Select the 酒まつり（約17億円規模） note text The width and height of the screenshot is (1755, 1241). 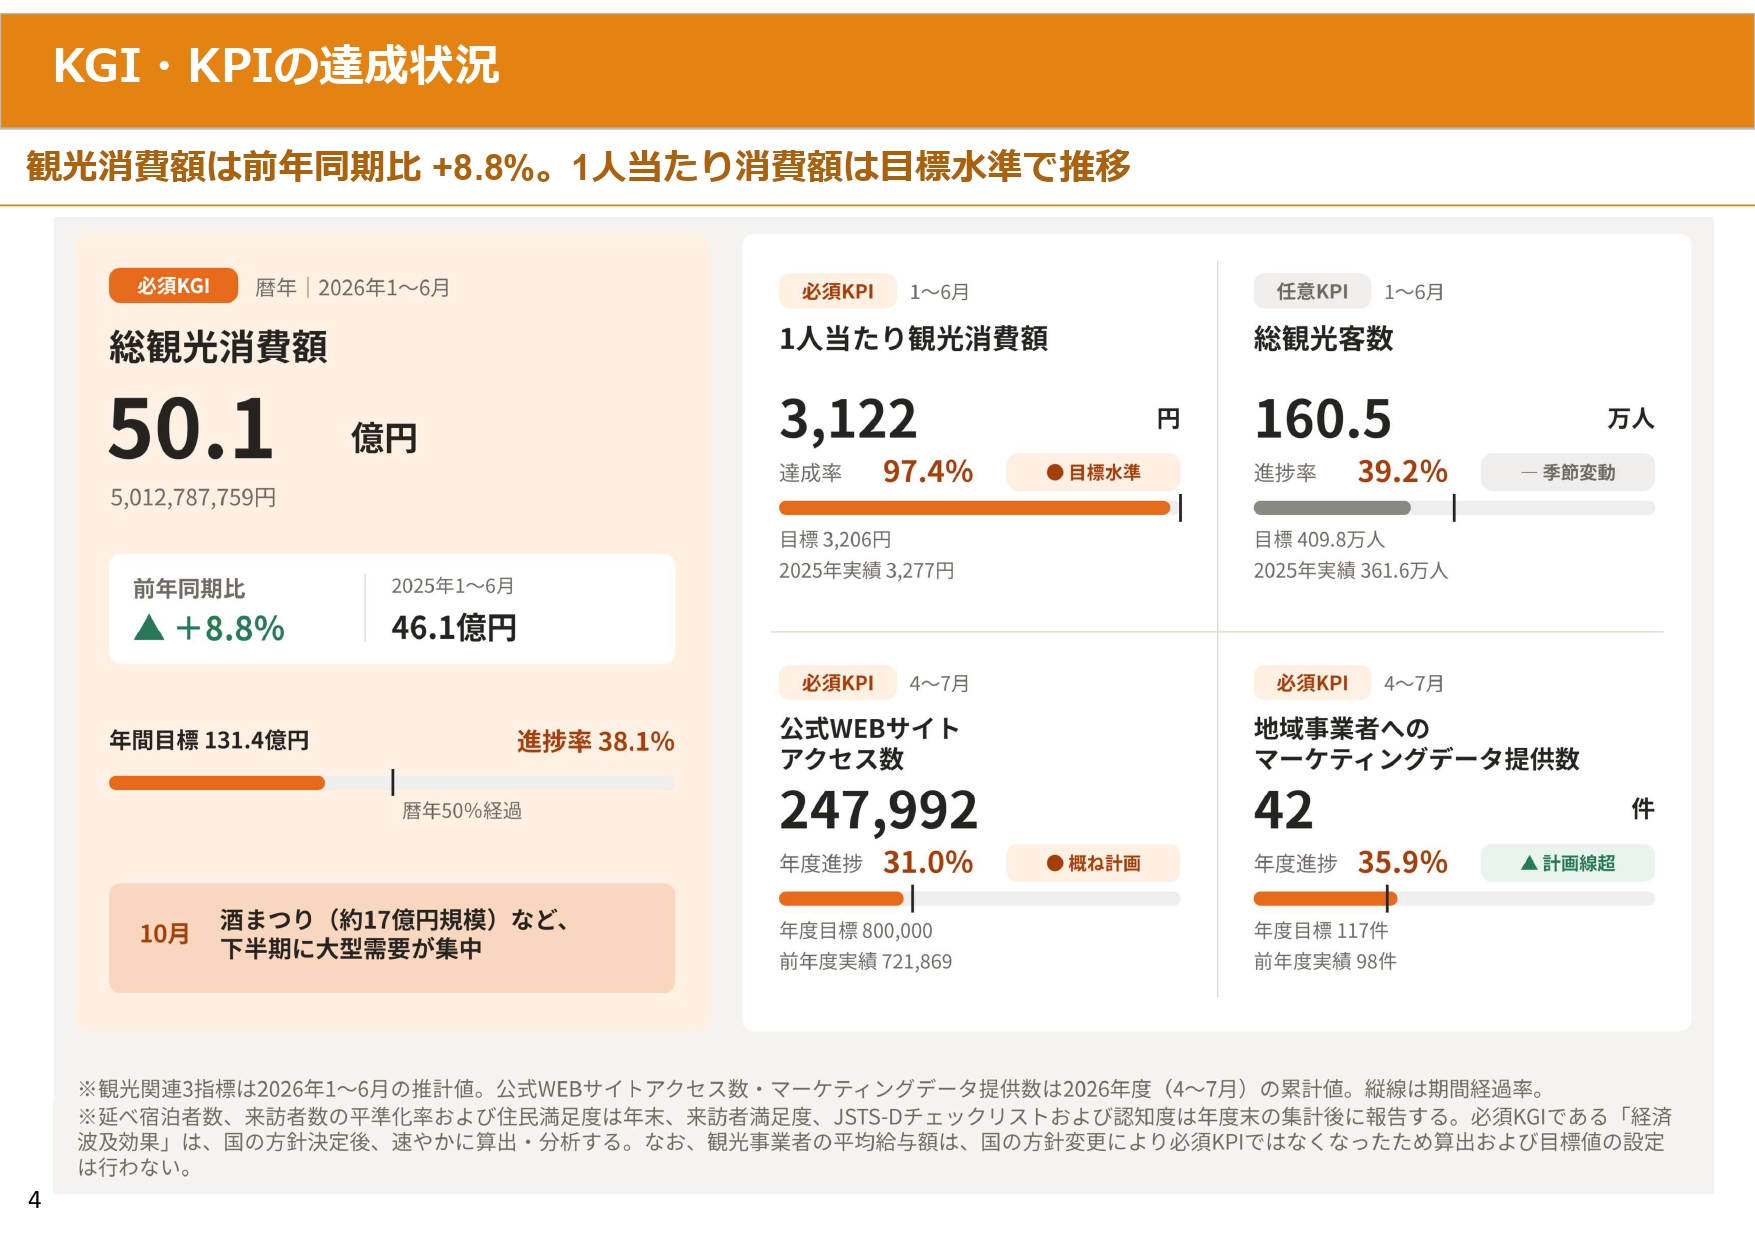click(x=394, y=933)
